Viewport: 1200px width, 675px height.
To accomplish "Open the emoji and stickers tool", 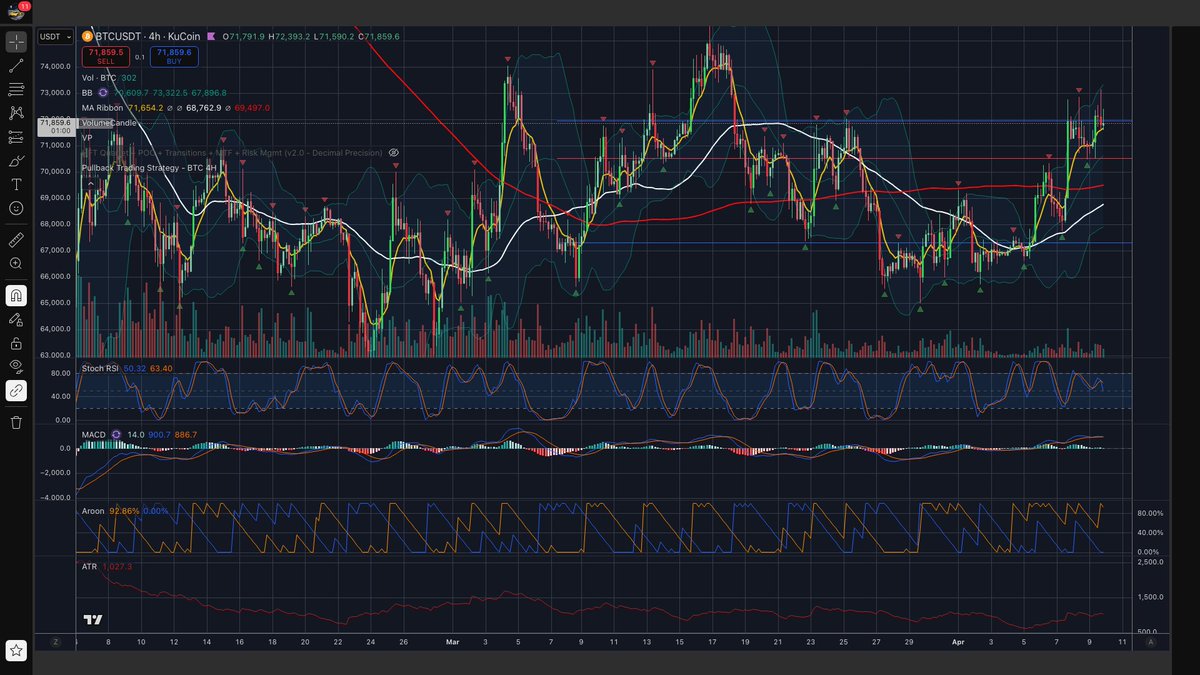I will 16,208.
